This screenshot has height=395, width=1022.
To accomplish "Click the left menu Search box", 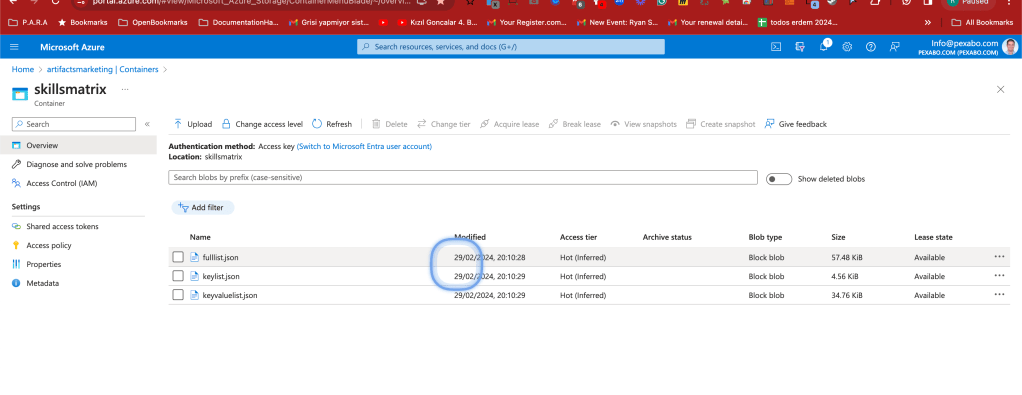I will (74, 124).
